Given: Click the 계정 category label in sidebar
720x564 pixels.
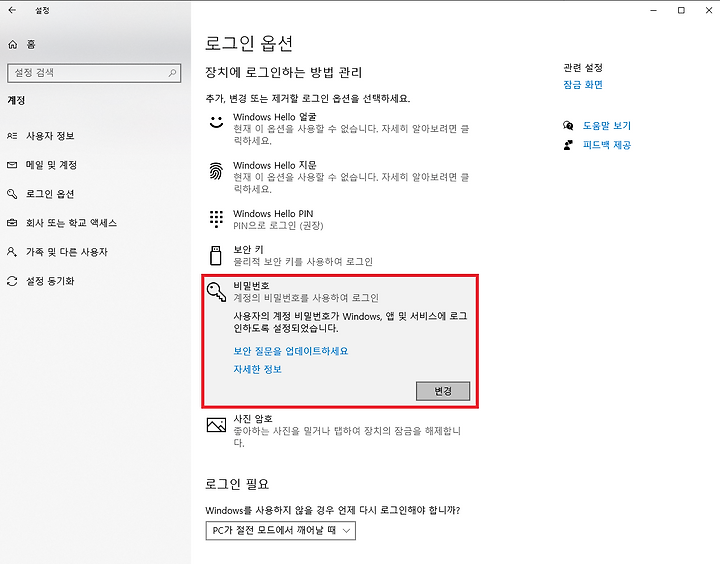Looking at the screenshot, I should [x=16, y=100].
